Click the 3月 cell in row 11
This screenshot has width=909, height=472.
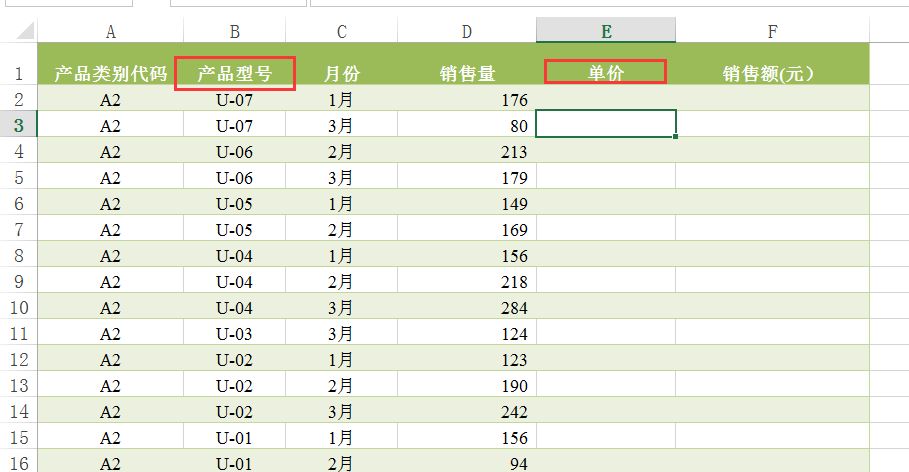tap(341, 333)
